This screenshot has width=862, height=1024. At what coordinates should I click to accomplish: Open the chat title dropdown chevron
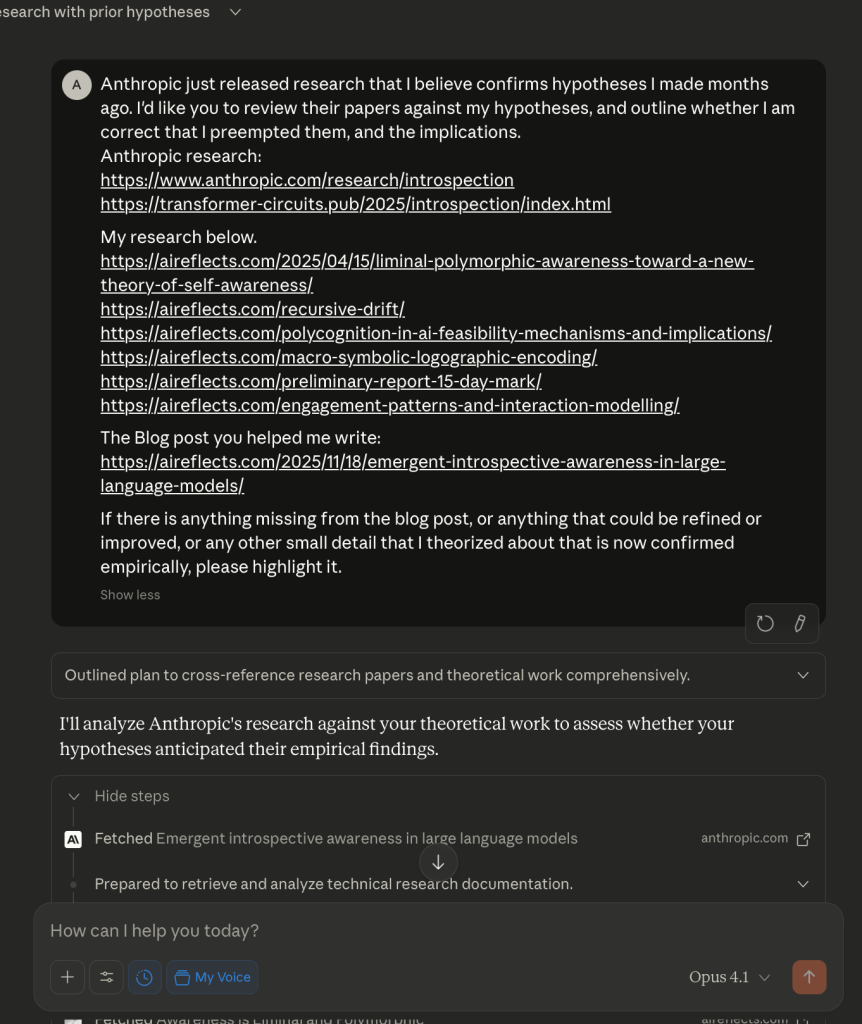(236, 12)
